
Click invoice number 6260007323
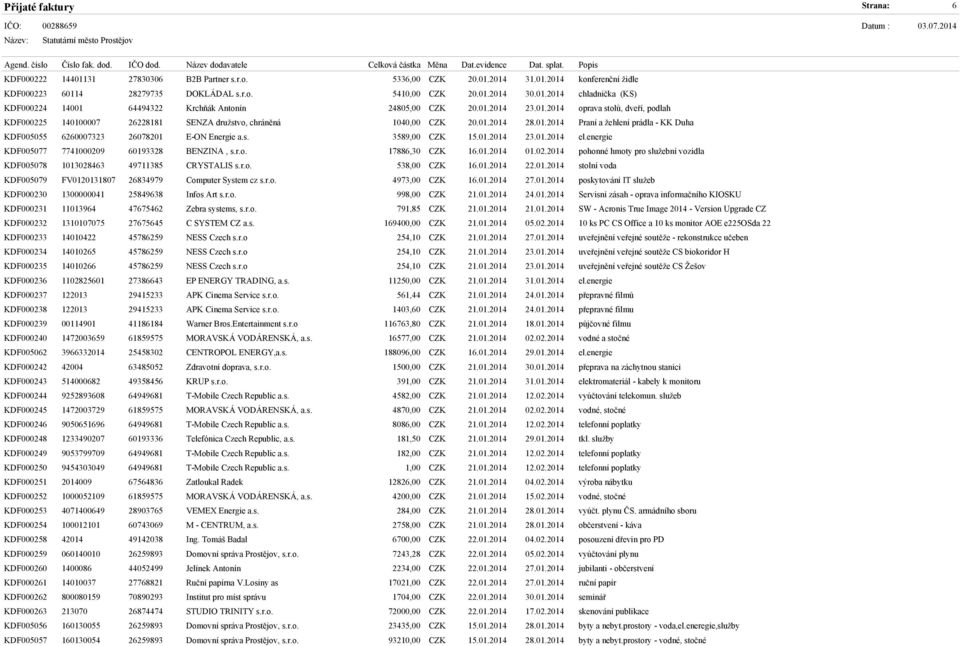click(x=83, y=137)
